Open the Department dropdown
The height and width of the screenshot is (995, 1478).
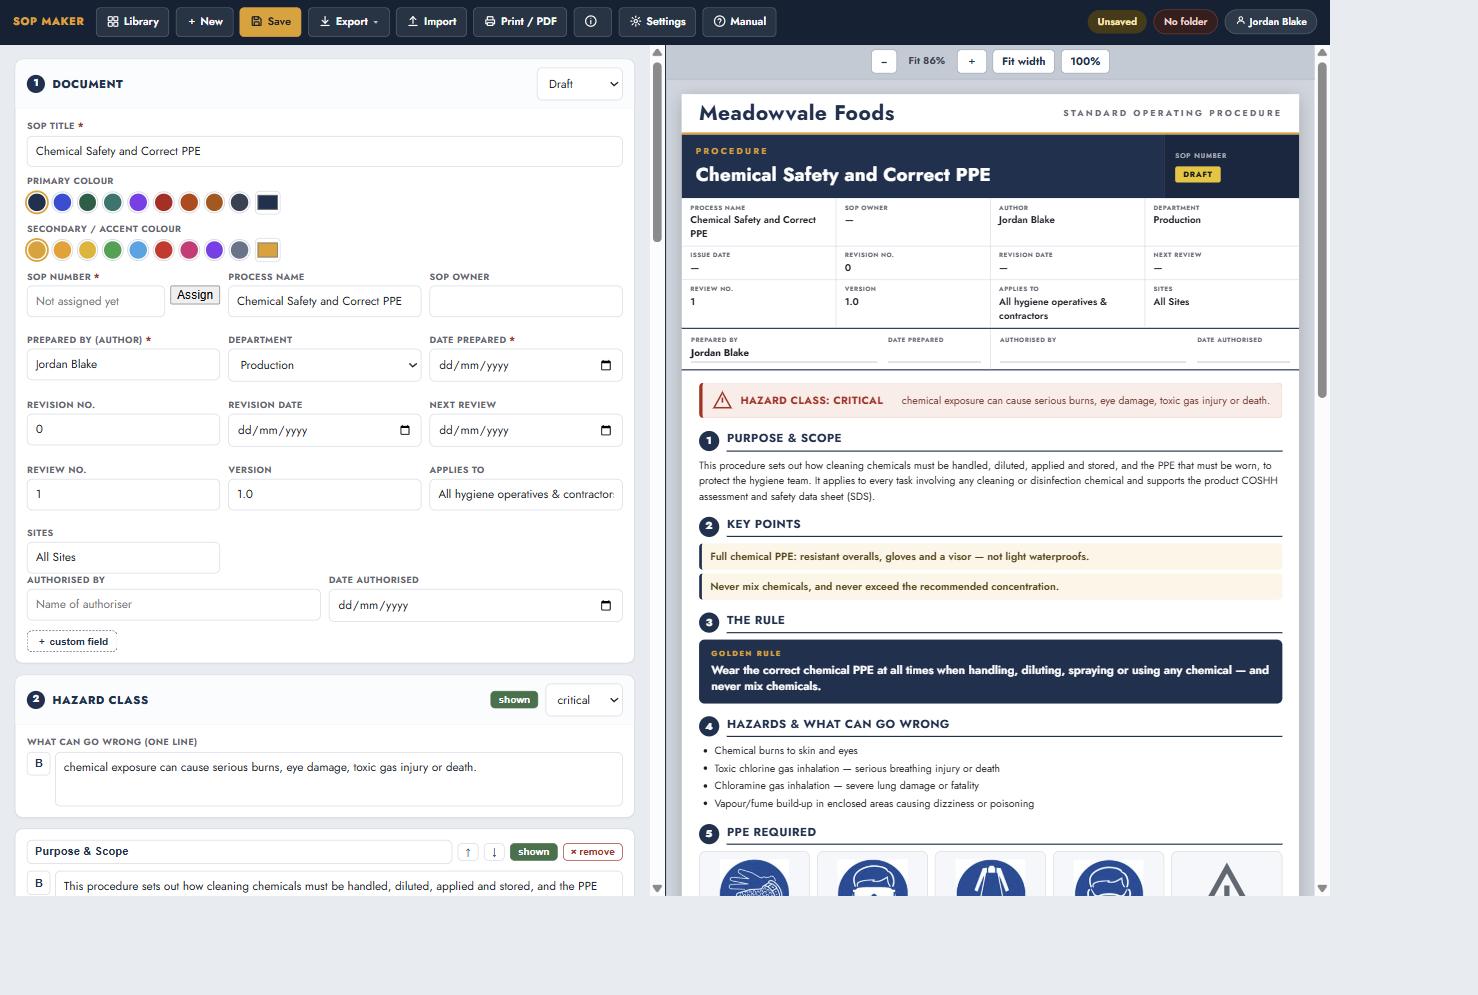[x=324, y=365]
